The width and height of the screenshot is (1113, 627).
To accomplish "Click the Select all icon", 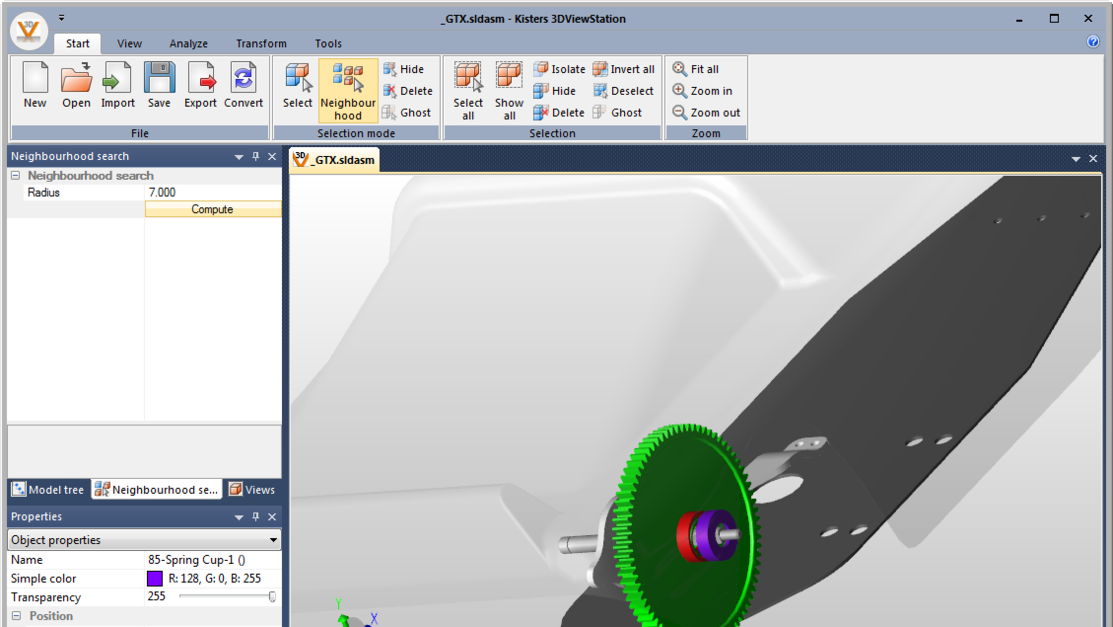I will (468, 91).
